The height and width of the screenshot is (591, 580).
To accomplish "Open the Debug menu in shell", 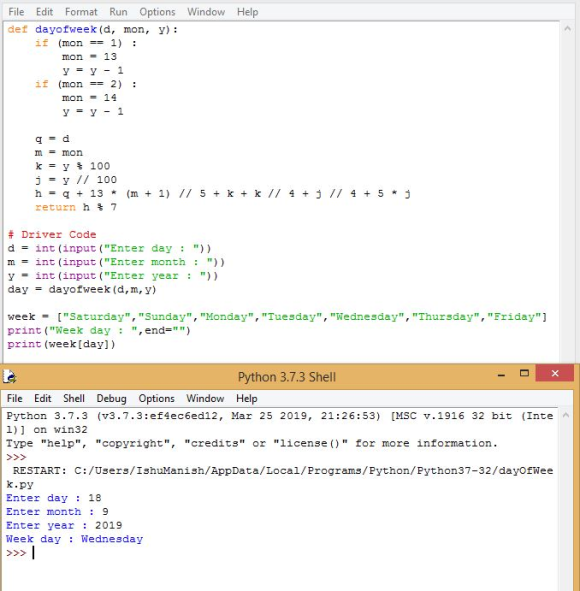I will (111, 398).
